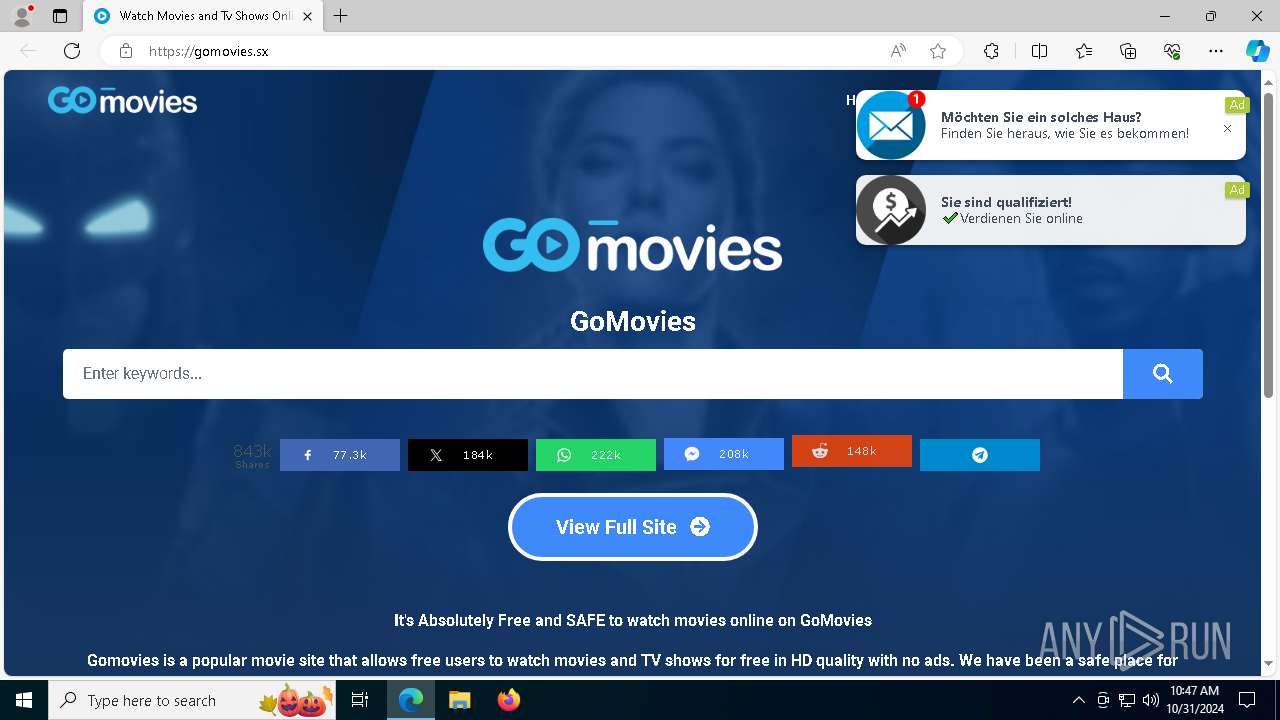
Task: Open the browser profile icon
Action: click(x=22, y=16)
